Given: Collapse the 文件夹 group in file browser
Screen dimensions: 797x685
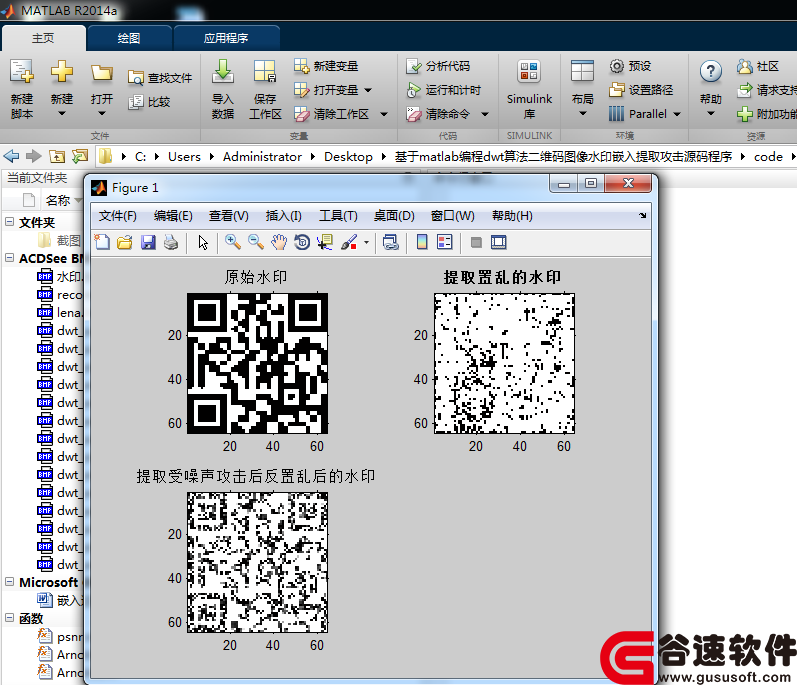Looking at the screenshot, I should click(x=9, y=222).
